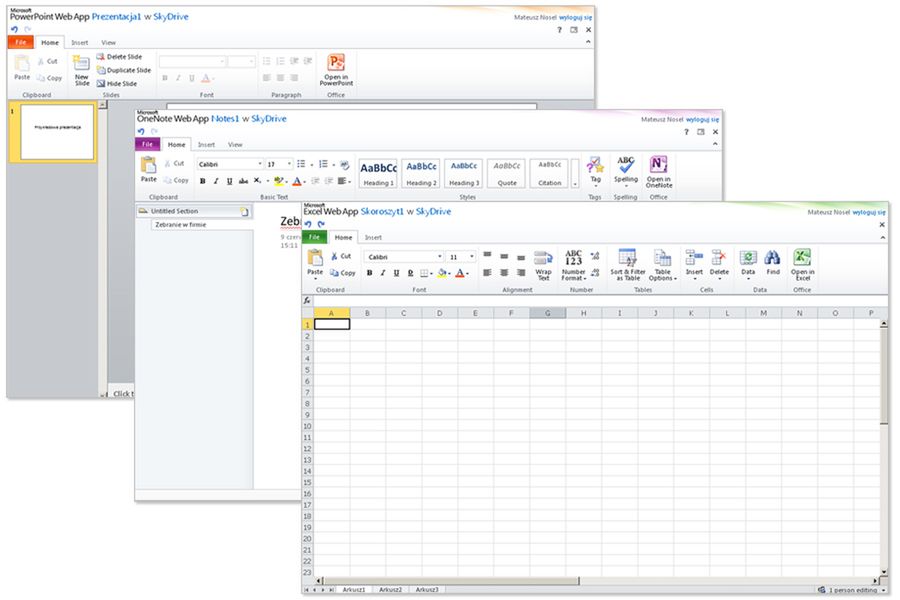Click fill color bucket in Excel
This screenshot has height=600, width=900.
(x=442, y=273)
